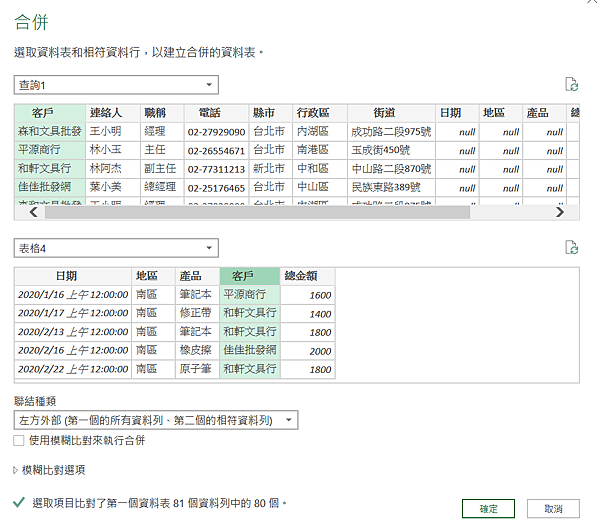This screenshot has width=600, height=529.
Task: Select the 地區 column header in top table
Action: pos(501,113)
